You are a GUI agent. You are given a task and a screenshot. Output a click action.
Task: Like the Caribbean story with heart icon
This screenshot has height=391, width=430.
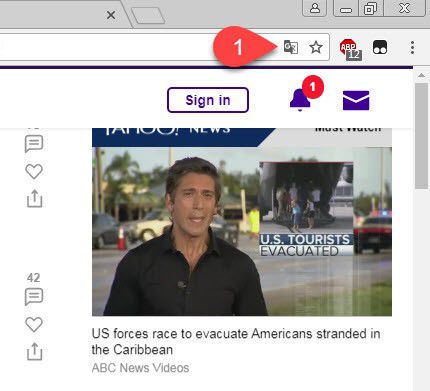click(x=34, y=324)
